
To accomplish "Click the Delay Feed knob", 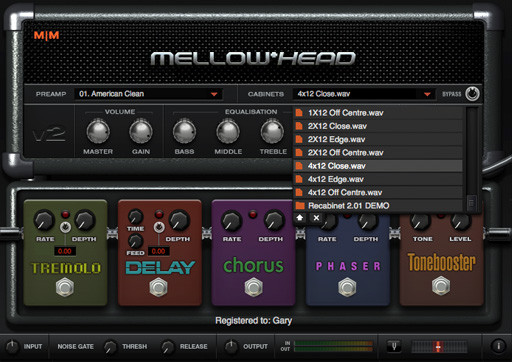I will [x=135, y=241].
